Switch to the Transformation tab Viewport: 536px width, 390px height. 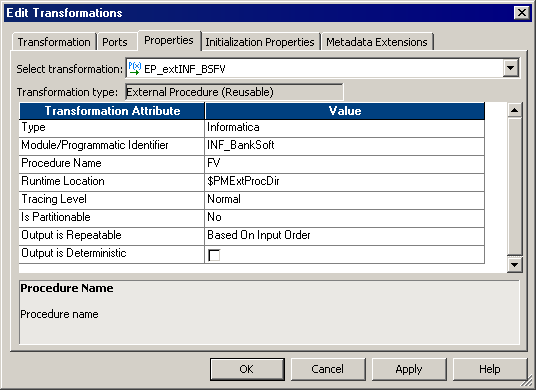[x=54, y=42]
